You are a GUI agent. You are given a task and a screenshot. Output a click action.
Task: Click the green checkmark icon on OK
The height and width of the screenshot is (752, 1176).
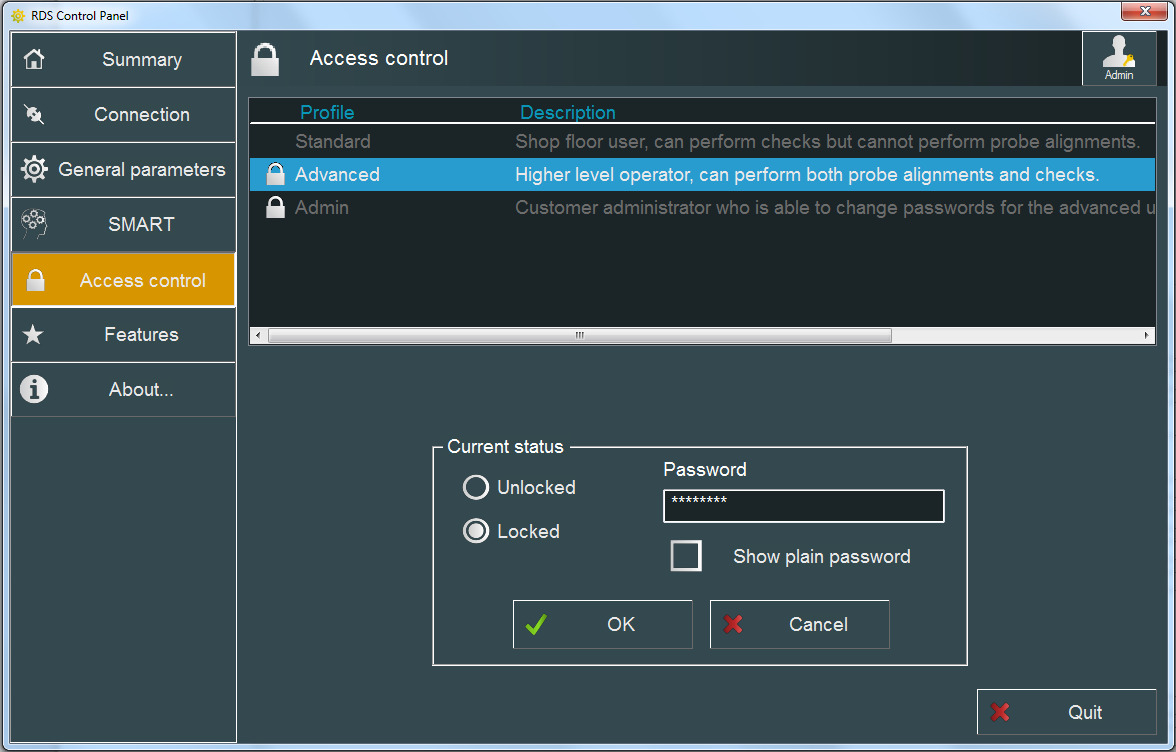pyautogui.click(x=536, y=624)
